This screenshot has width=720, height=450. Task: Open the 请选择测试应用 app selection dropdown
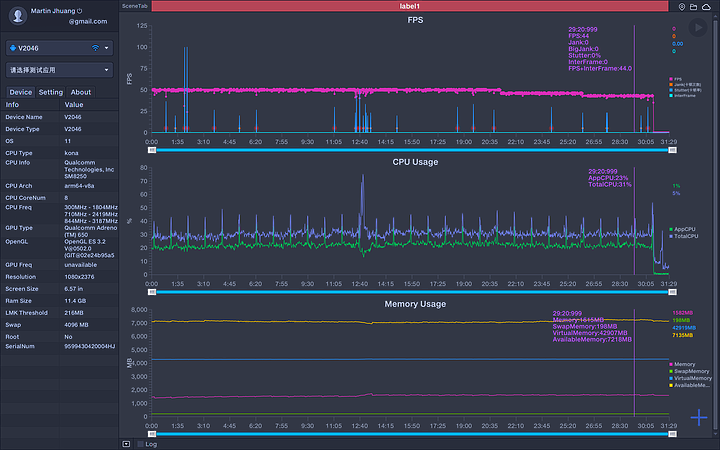pos(59,70)
